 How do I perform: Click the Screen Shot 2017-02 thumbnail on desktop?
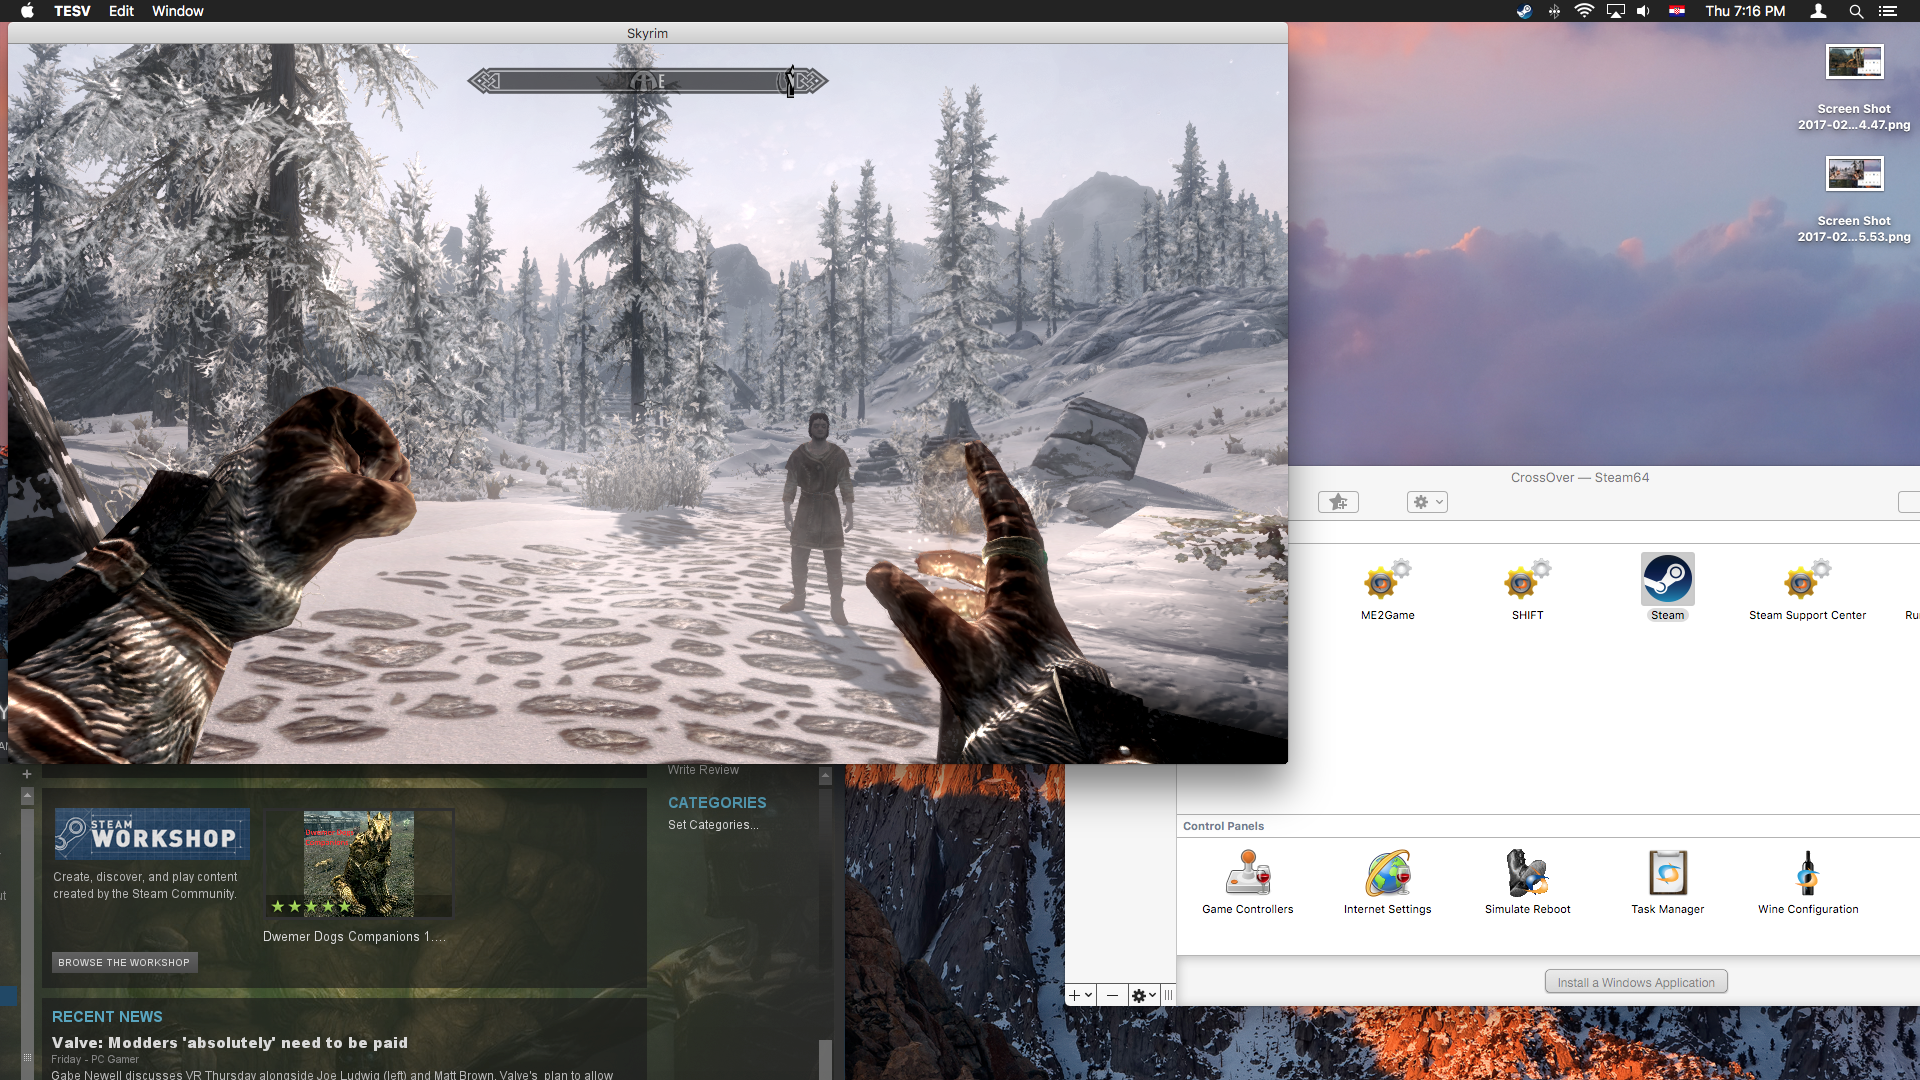pos(1854,63)
